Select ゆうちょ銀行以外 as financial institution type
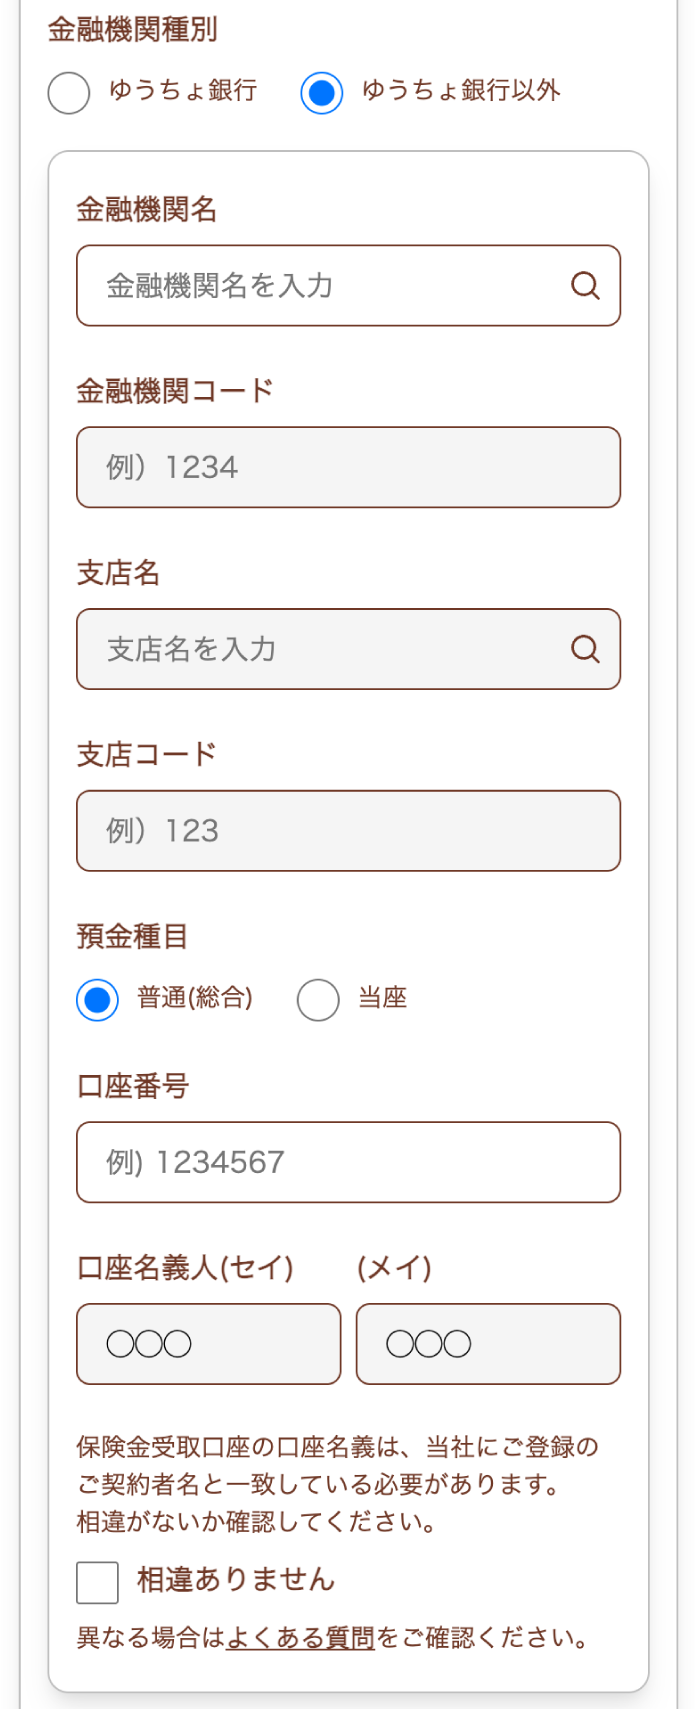The image size is (697, 1709). [321, 92]
